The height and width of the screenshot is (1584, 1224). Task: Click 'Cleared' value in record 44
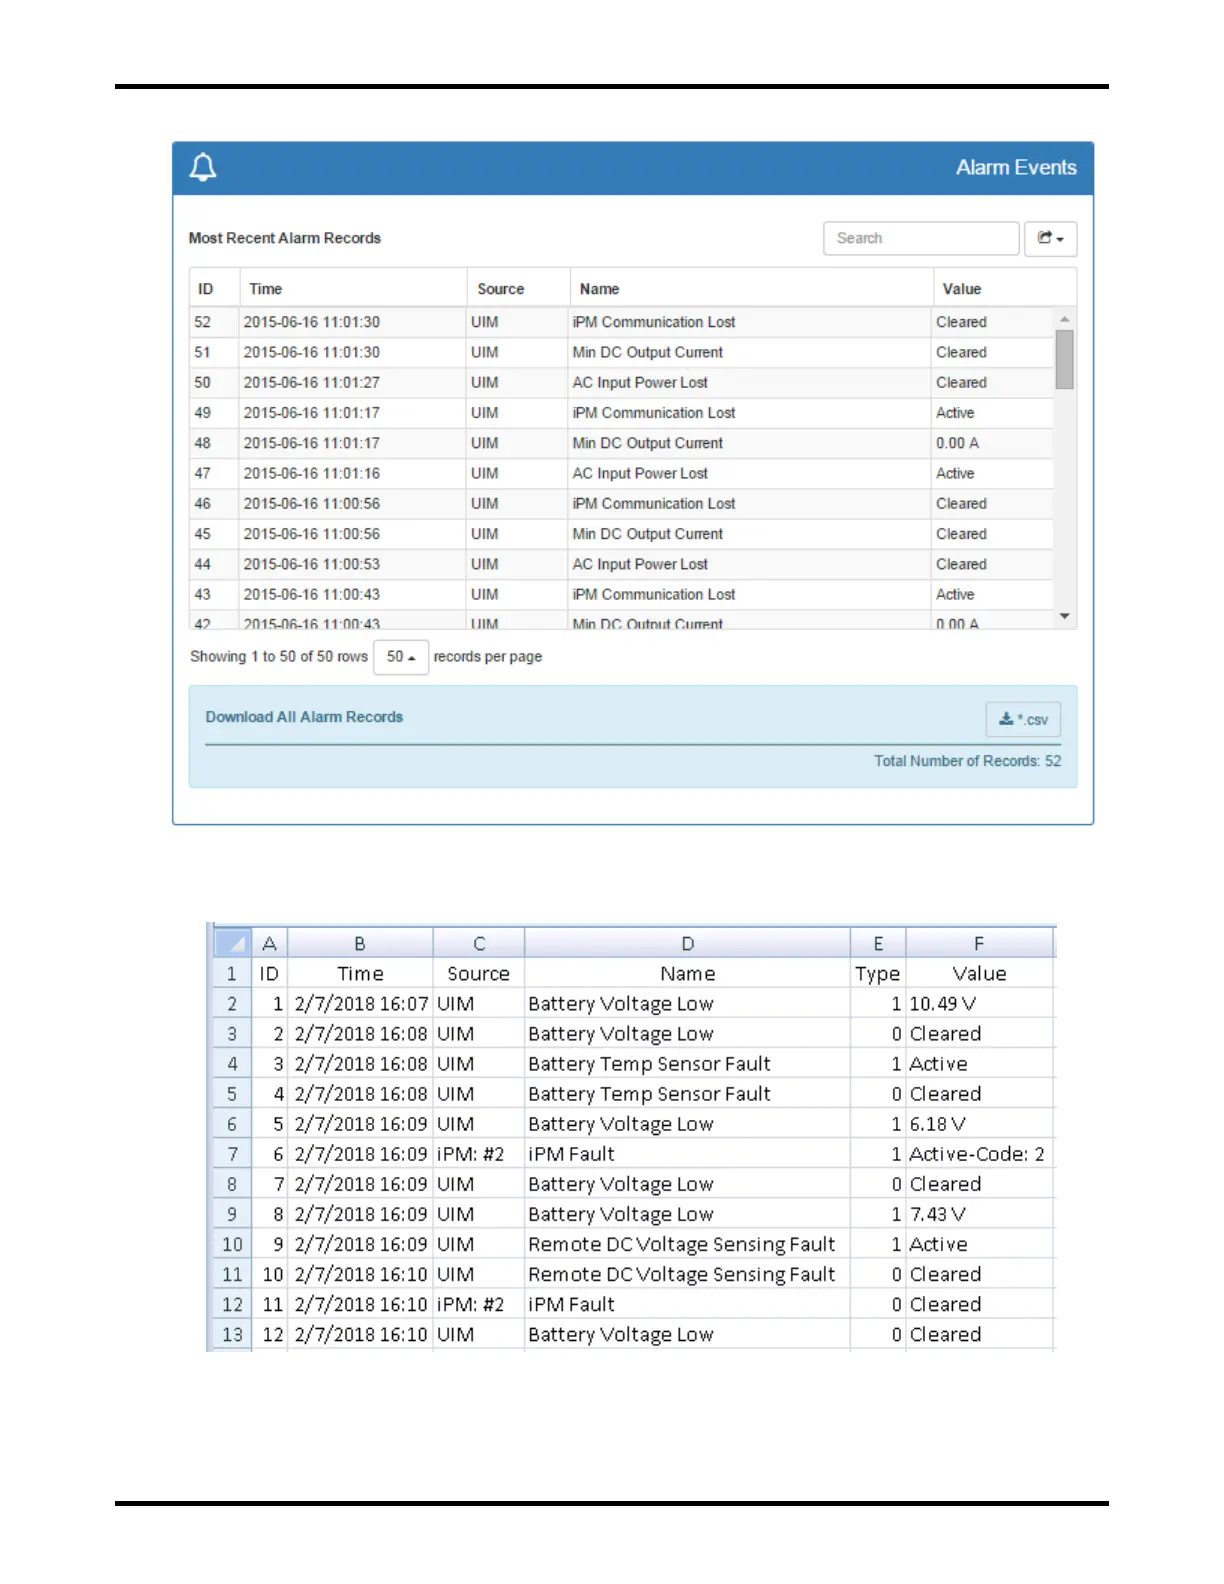[961, 564]
